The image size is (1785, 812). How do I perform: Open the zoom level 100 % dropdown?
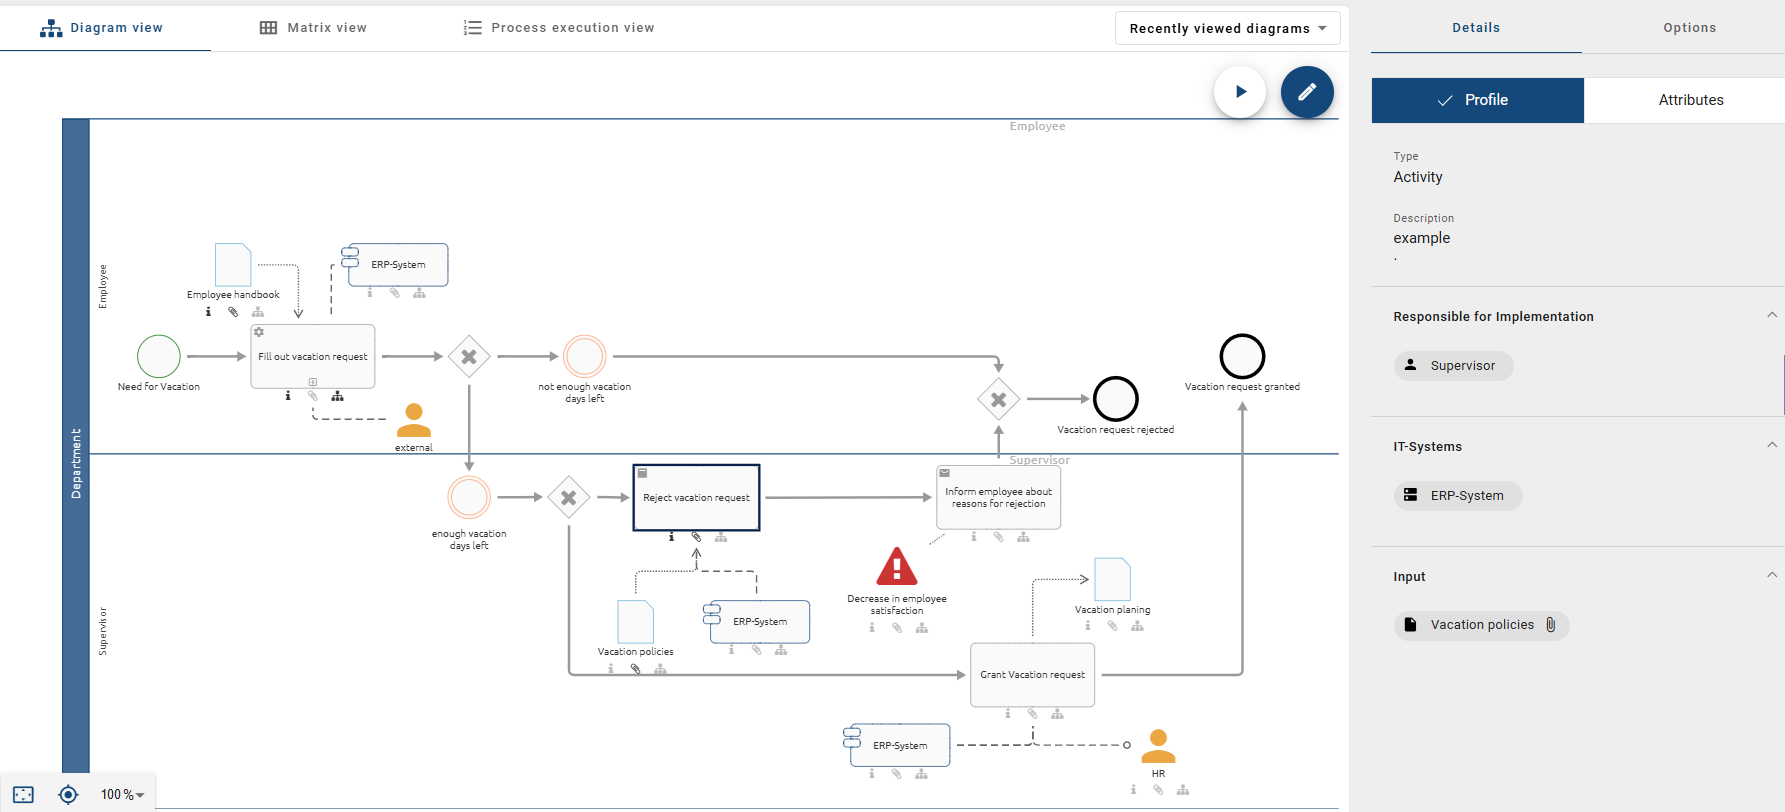click(x=122, y=795)
